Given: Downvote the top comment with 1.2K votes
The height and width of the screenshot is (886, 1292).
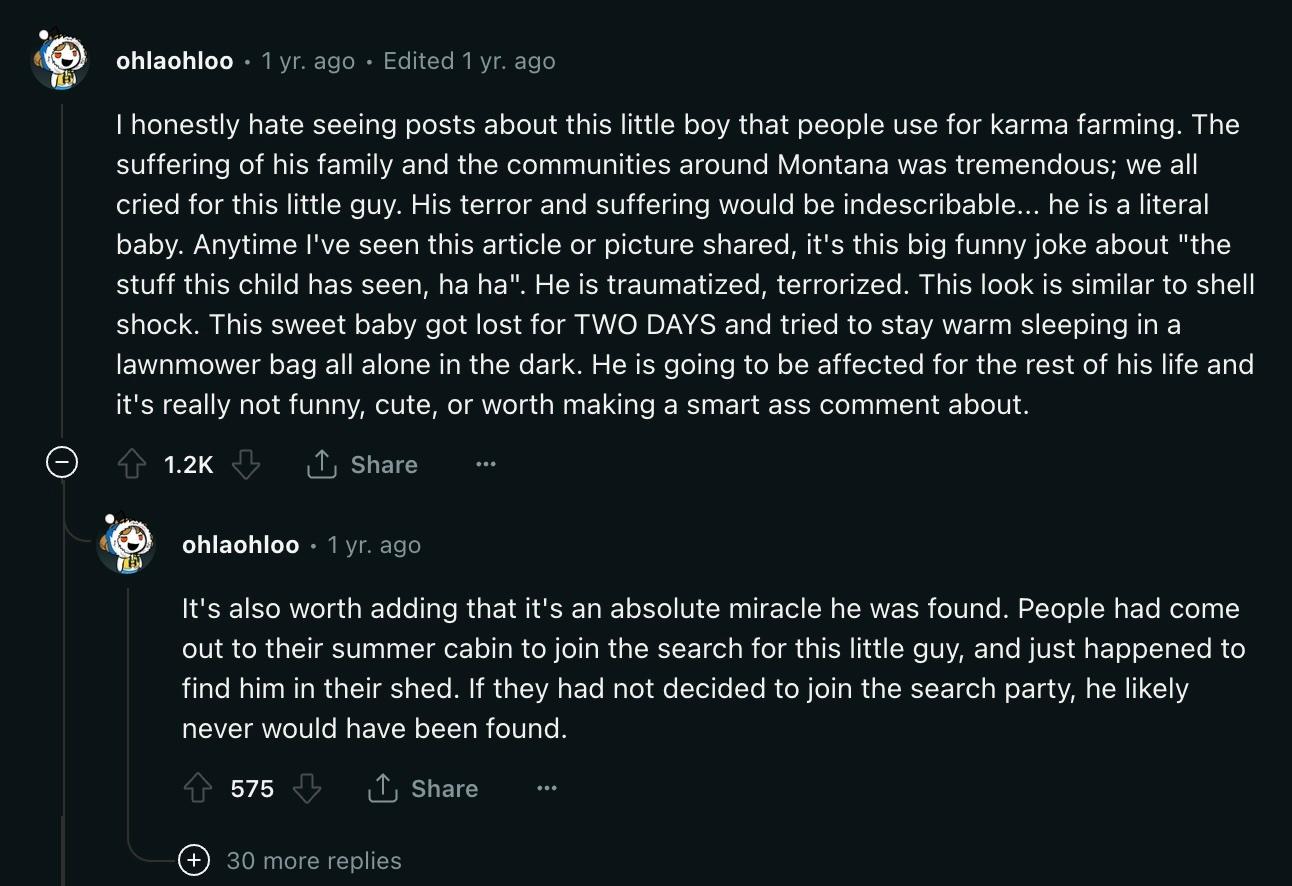Looking at the screenshot, I should pyautogui.click(x=246, y=465).
